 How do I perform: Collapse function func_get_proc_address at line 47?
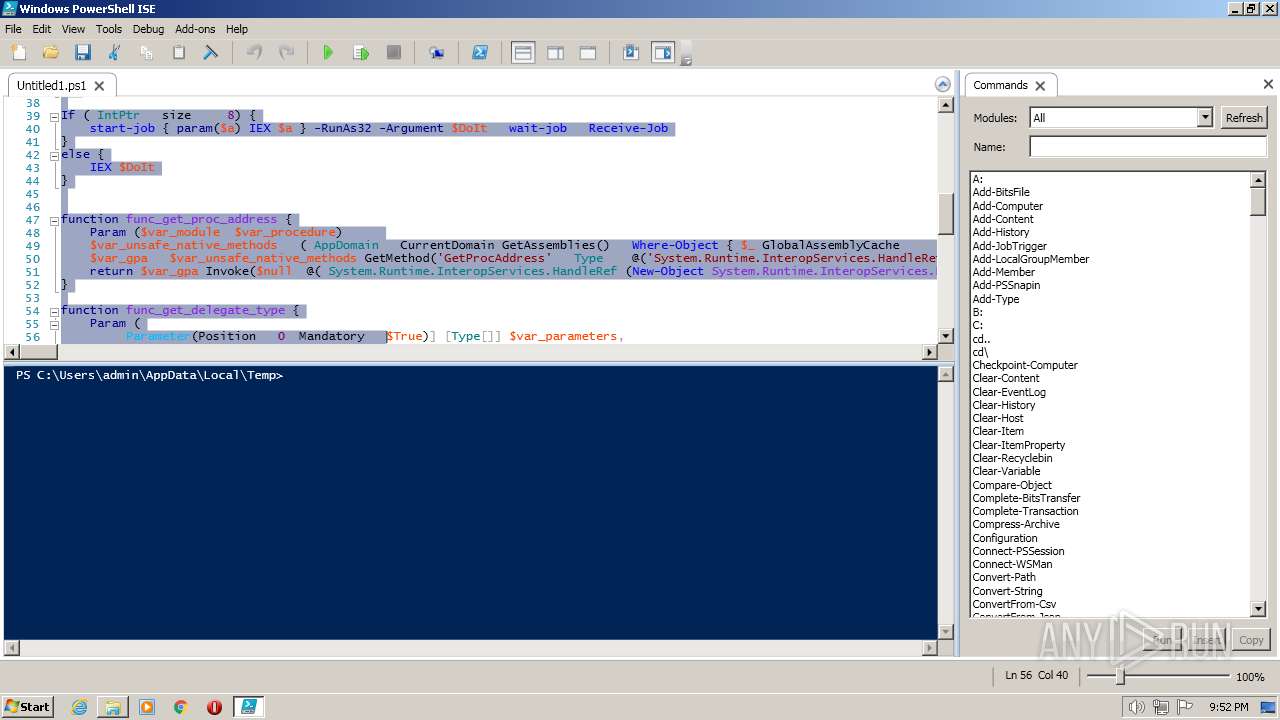tap(54, 220)
